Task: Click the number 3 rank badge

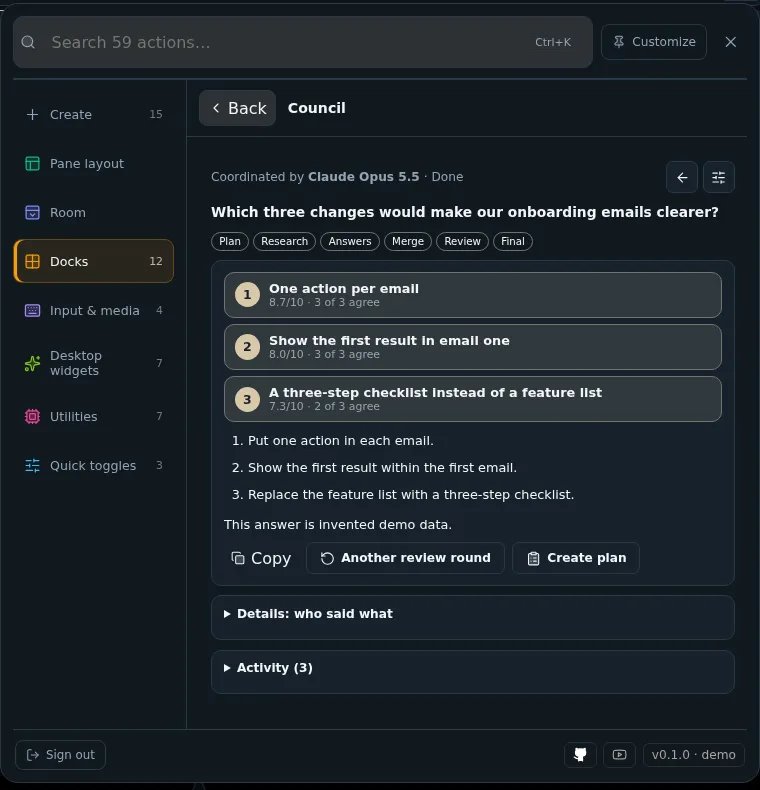Action: [x=247, y=399]
